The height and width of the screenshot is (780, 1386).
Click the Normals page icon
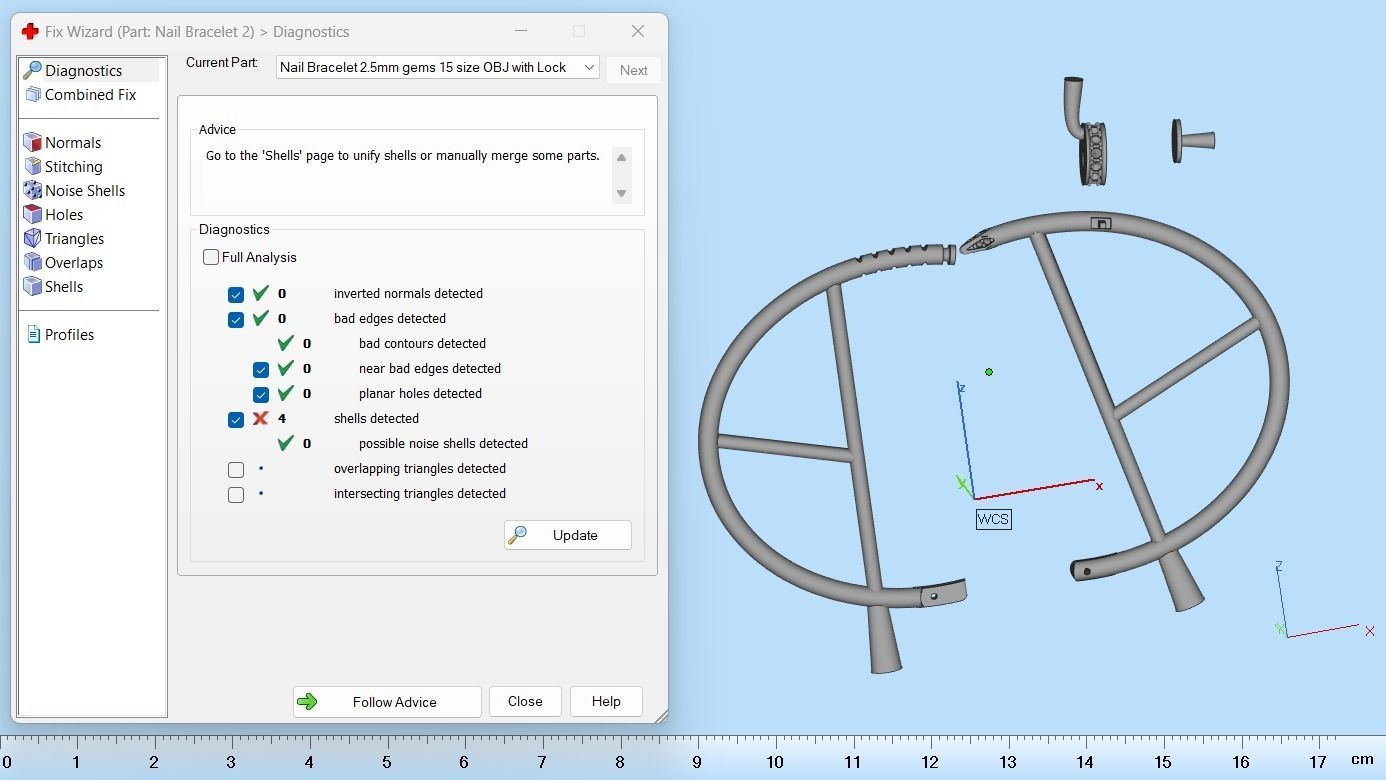pyautogui.click(x=32, y=142)
